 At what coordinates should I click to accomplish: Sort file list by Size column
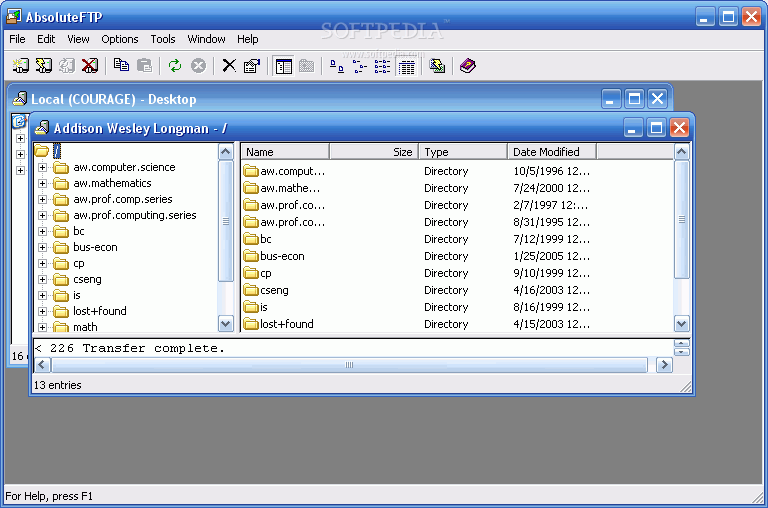point(374,152)
